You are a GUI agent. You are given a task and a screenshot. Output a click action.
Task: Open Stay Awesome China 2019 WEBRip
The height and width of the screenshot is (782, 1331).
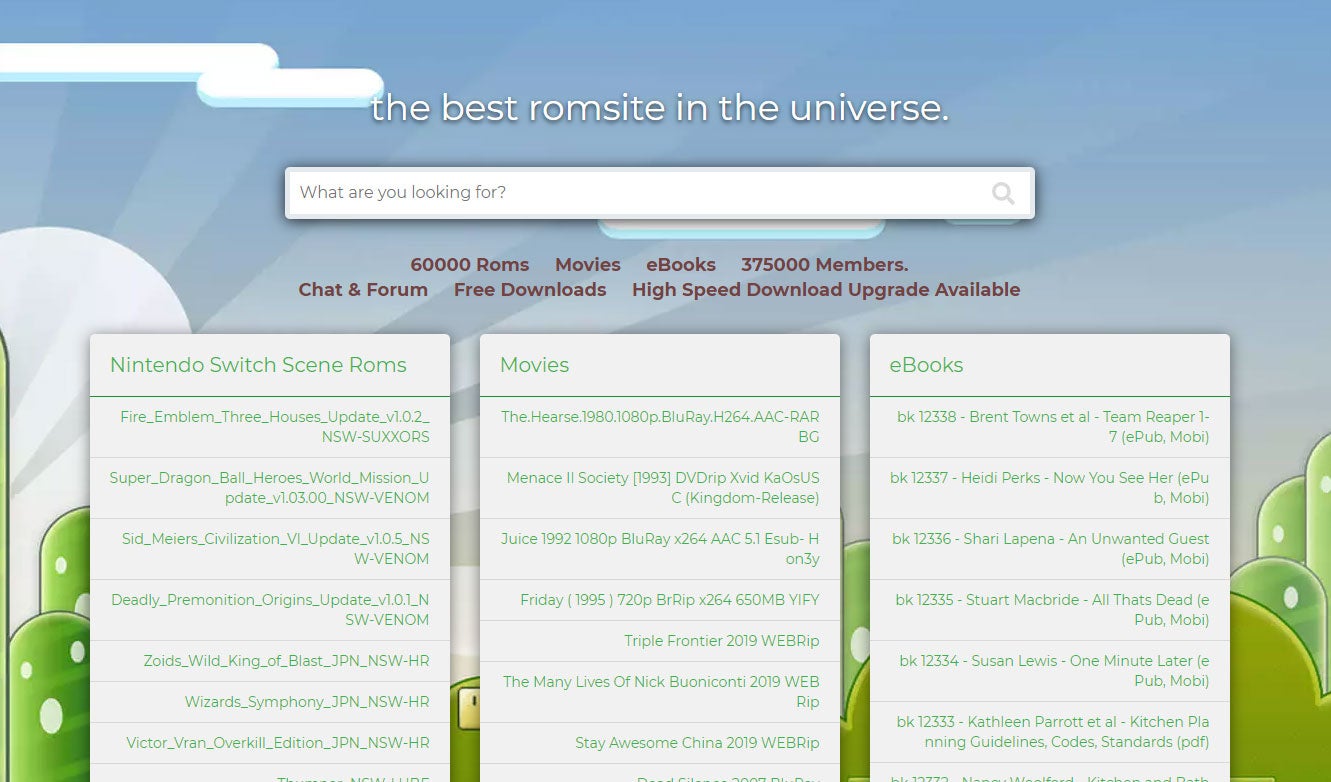[696, 743]
